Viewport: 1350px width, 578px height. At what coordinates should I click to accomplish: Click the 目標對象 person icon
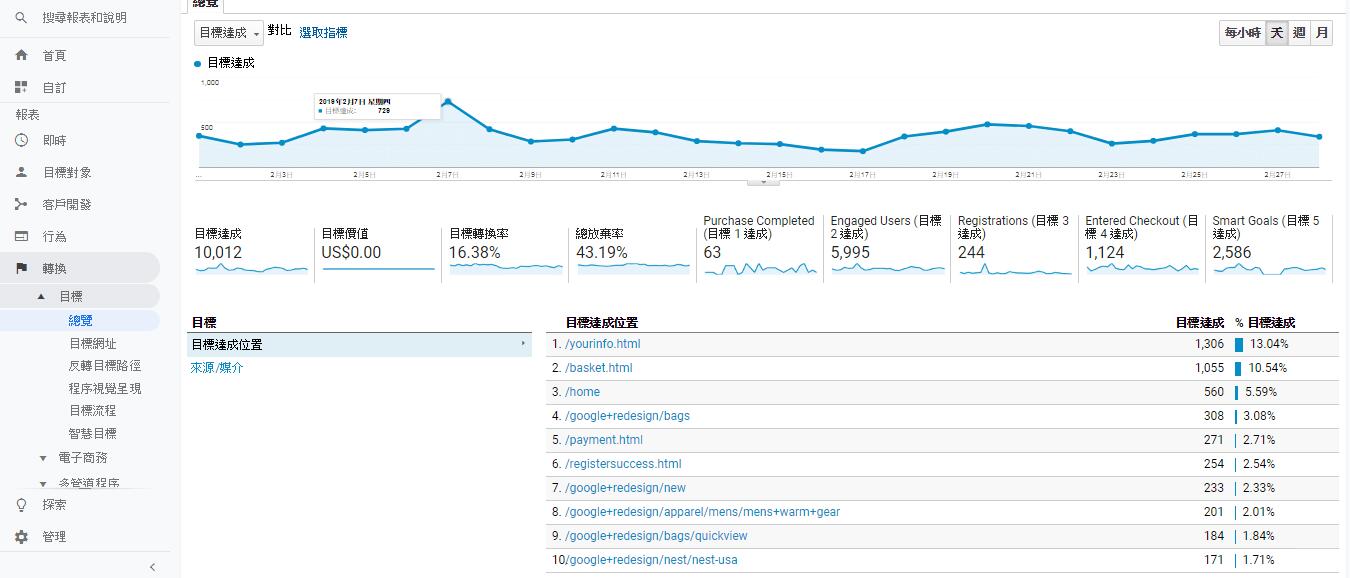pyautogui.click(x=21, y=172)
